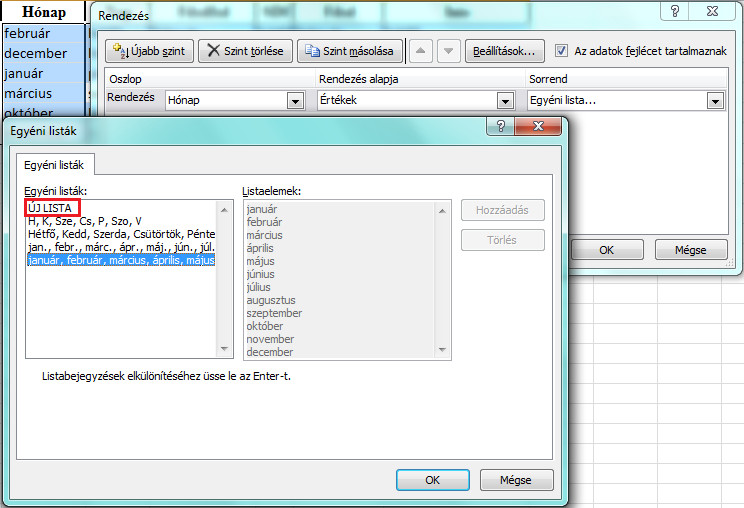The image size is (744, 508).
Task: Click the Szint másolása button
Action: pos(350,51)
